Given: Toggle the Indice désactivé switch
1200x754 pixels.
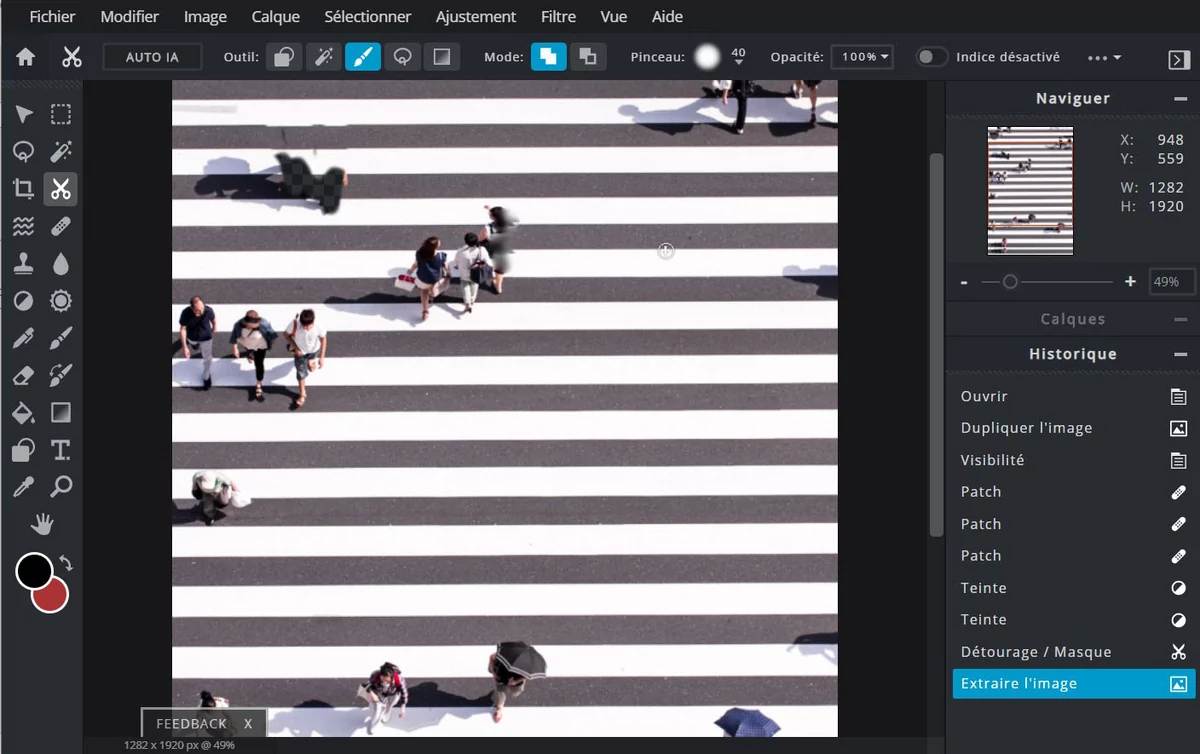Looking at the screenshot, I should pos(932,57).
